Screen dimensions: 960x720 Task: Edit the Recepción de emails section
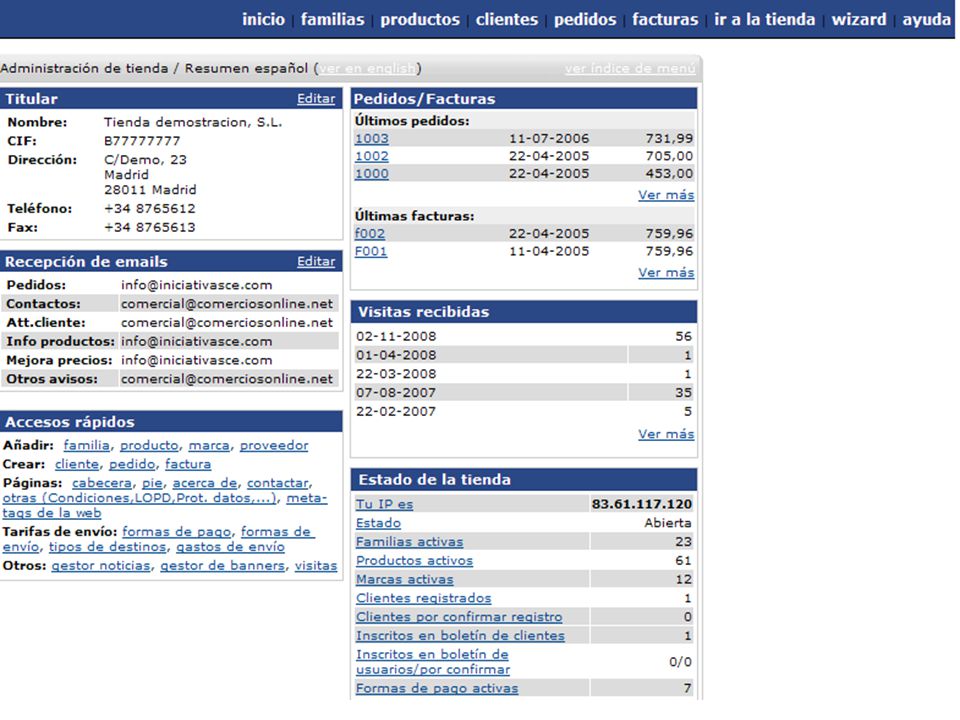click(316, 261)
